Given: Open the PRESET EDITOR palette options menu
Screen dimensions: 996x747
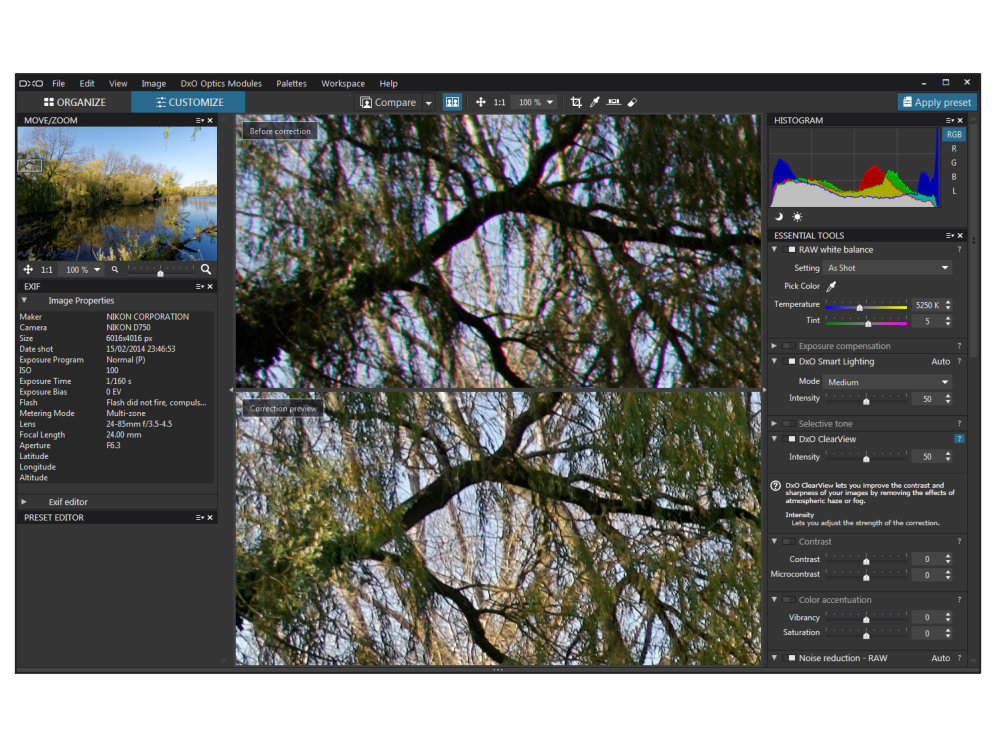Looking at the screenshot, I should pyautogui.click(x=199, y=518).
